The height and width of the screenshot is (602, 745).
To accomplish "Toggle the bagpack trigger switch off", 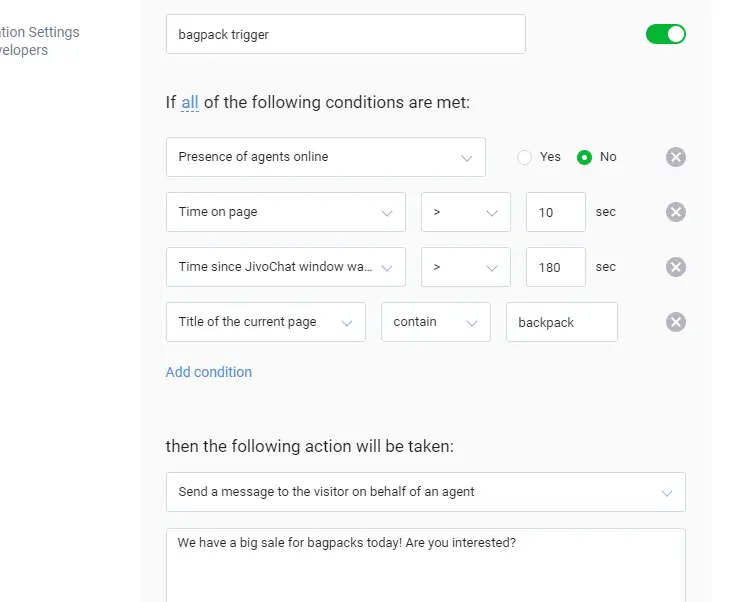I will tap(666, 34).
